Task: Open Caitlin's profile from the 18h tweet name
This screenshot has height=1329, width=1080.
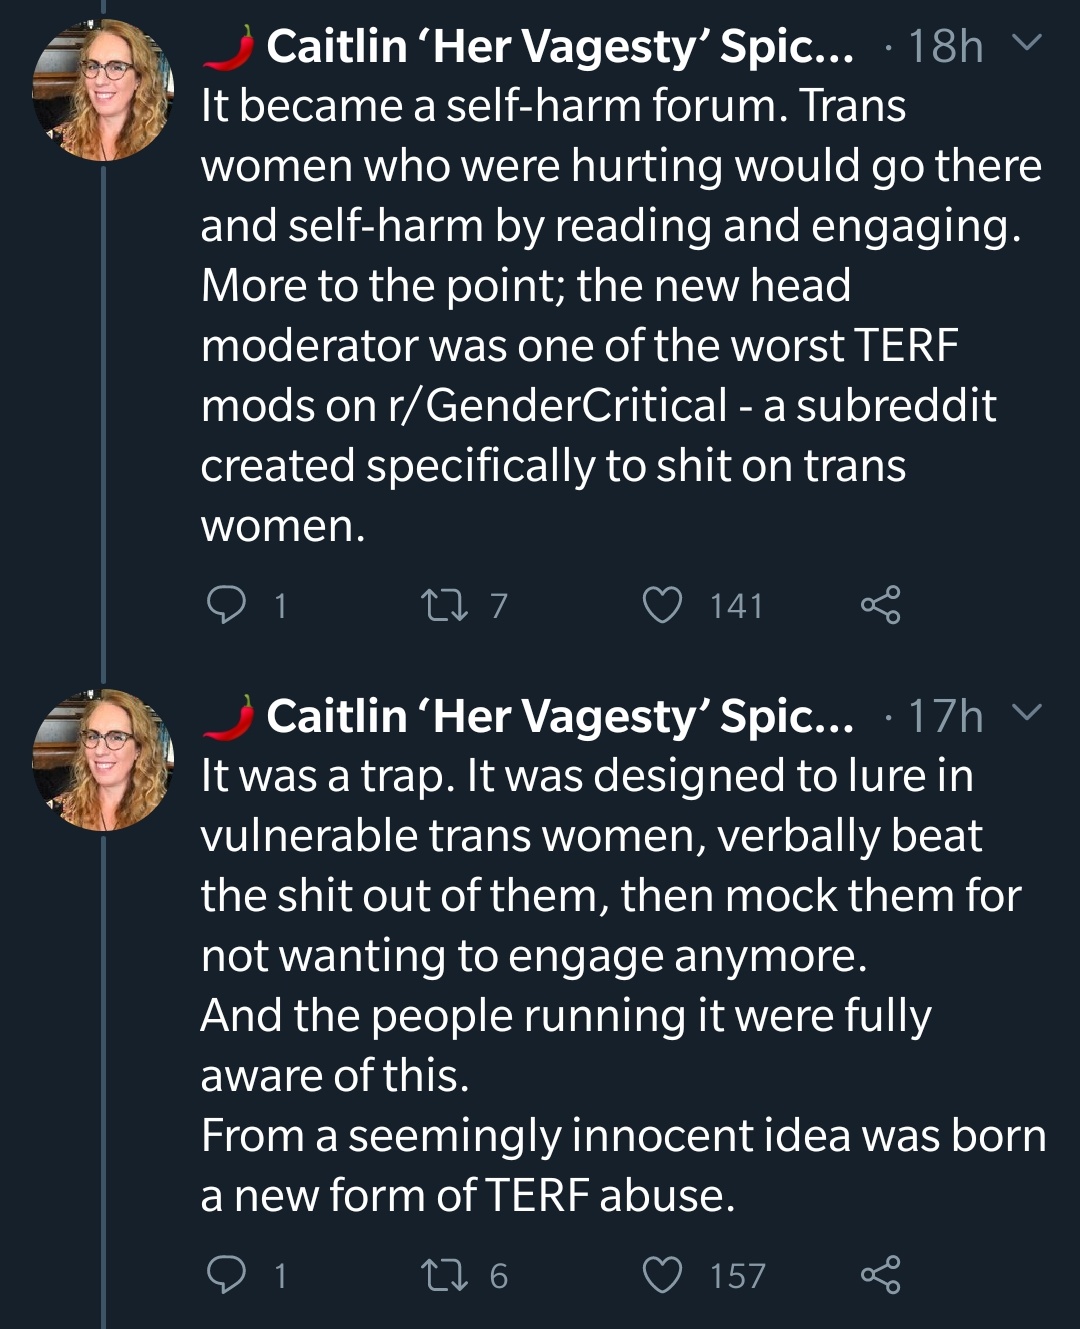Action: click(x=558, y=46)
